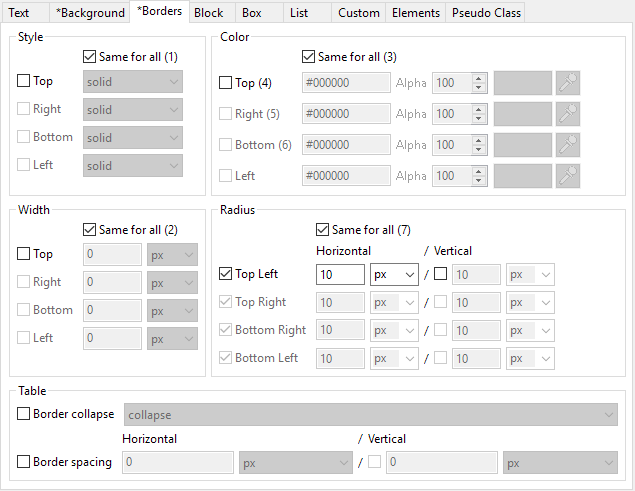Increase the Top color alpha spinner
Screen dimensions: 635x491
coord(479,78)
